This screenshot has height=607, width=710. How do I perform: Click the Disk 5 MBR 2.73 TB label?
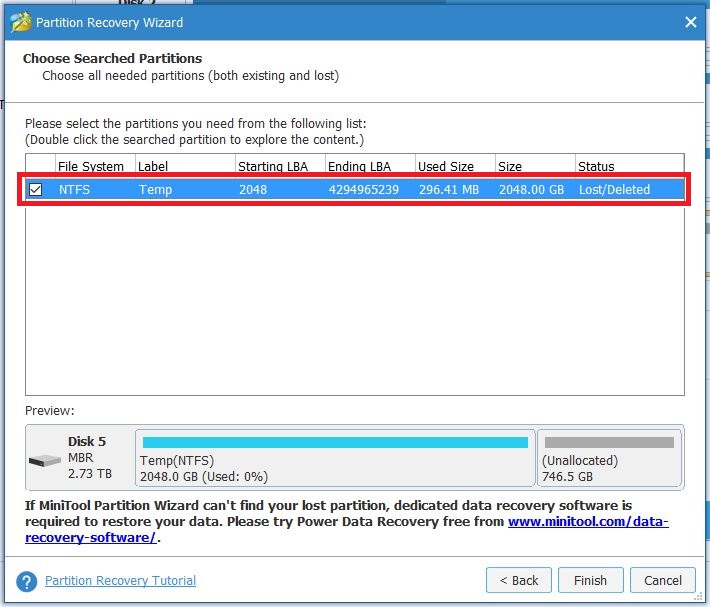(89, 457)
